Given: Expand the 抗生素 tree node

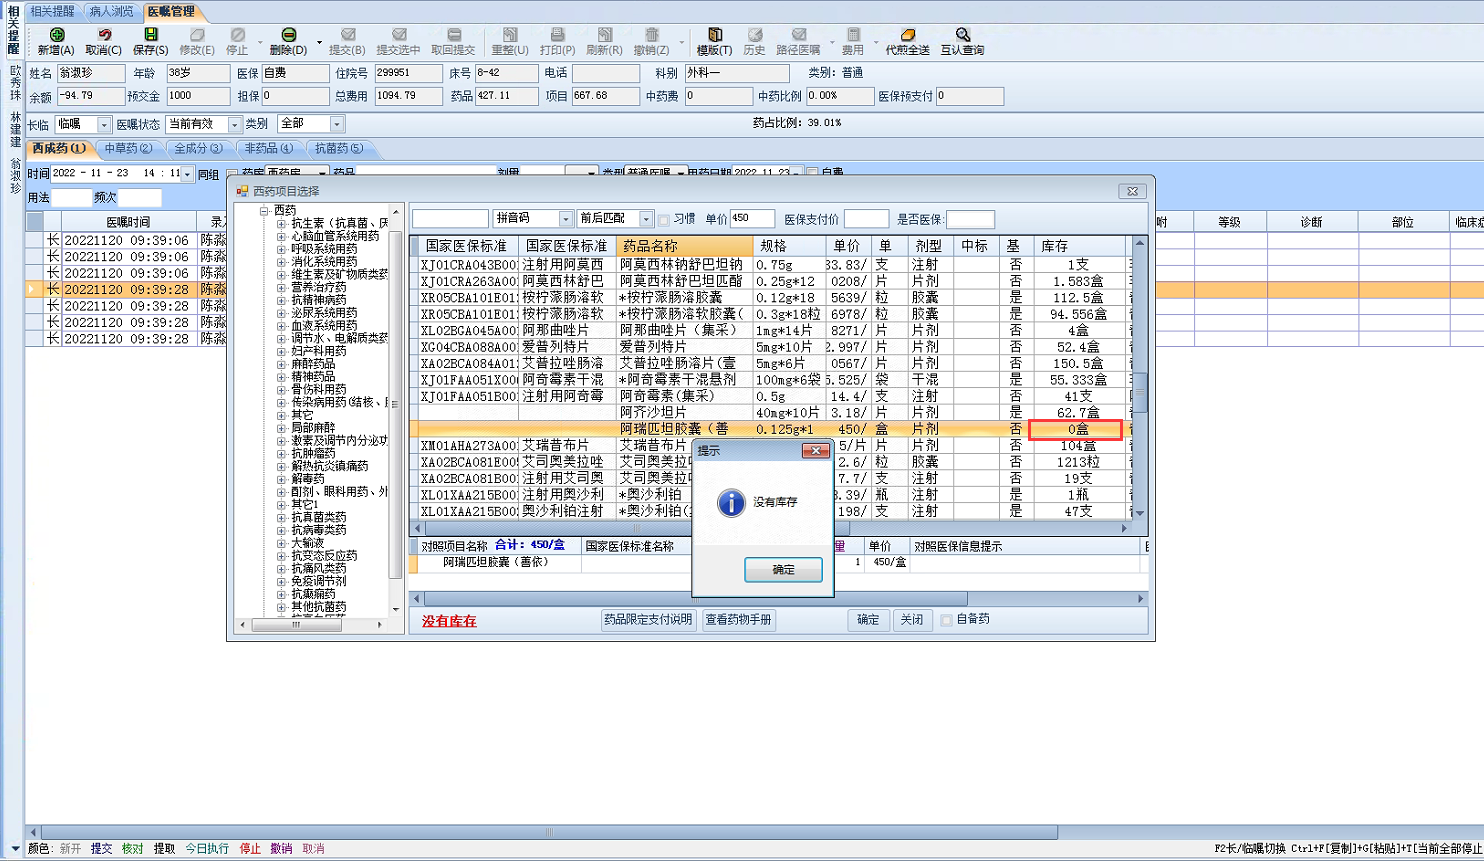Looking at the screenshot, I should point(281,224).
